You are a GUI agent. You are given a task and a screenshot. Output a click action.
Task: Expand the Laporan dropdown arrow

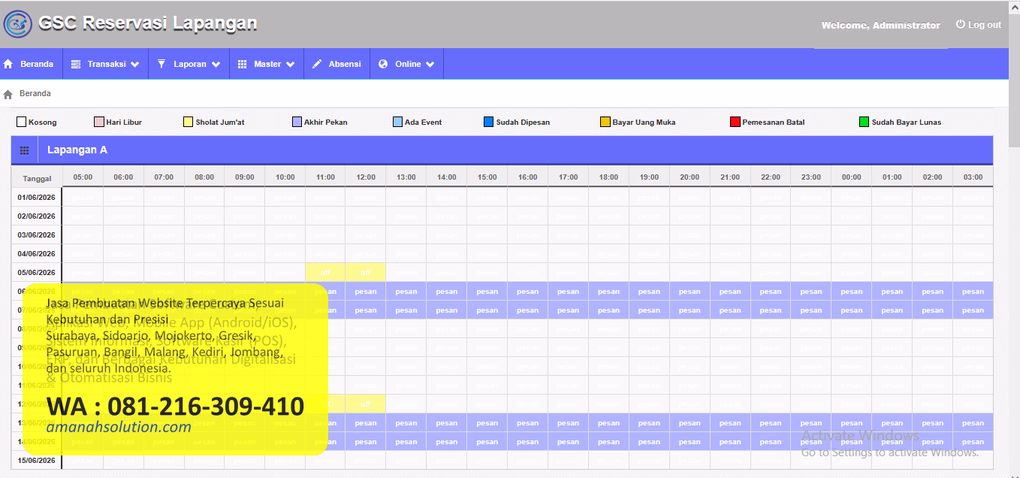pos(215,64)
